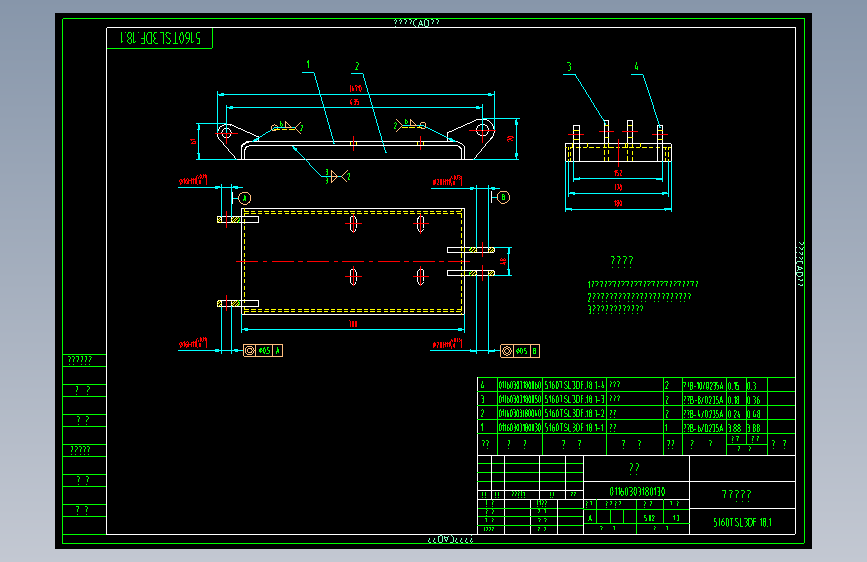Image resolution: width=867 pixels, height=562 pixels.
Task: Click item number 3 in the parts list
Action: [x=483, y=399]
